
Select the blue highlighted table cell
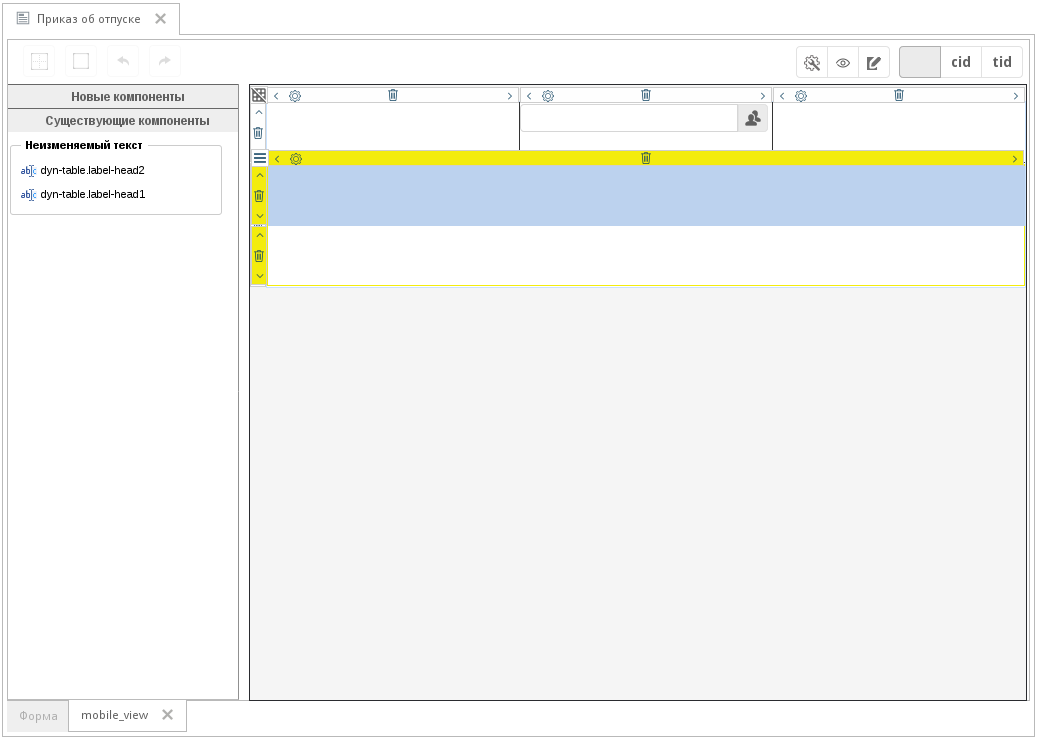tap(646, 195)
